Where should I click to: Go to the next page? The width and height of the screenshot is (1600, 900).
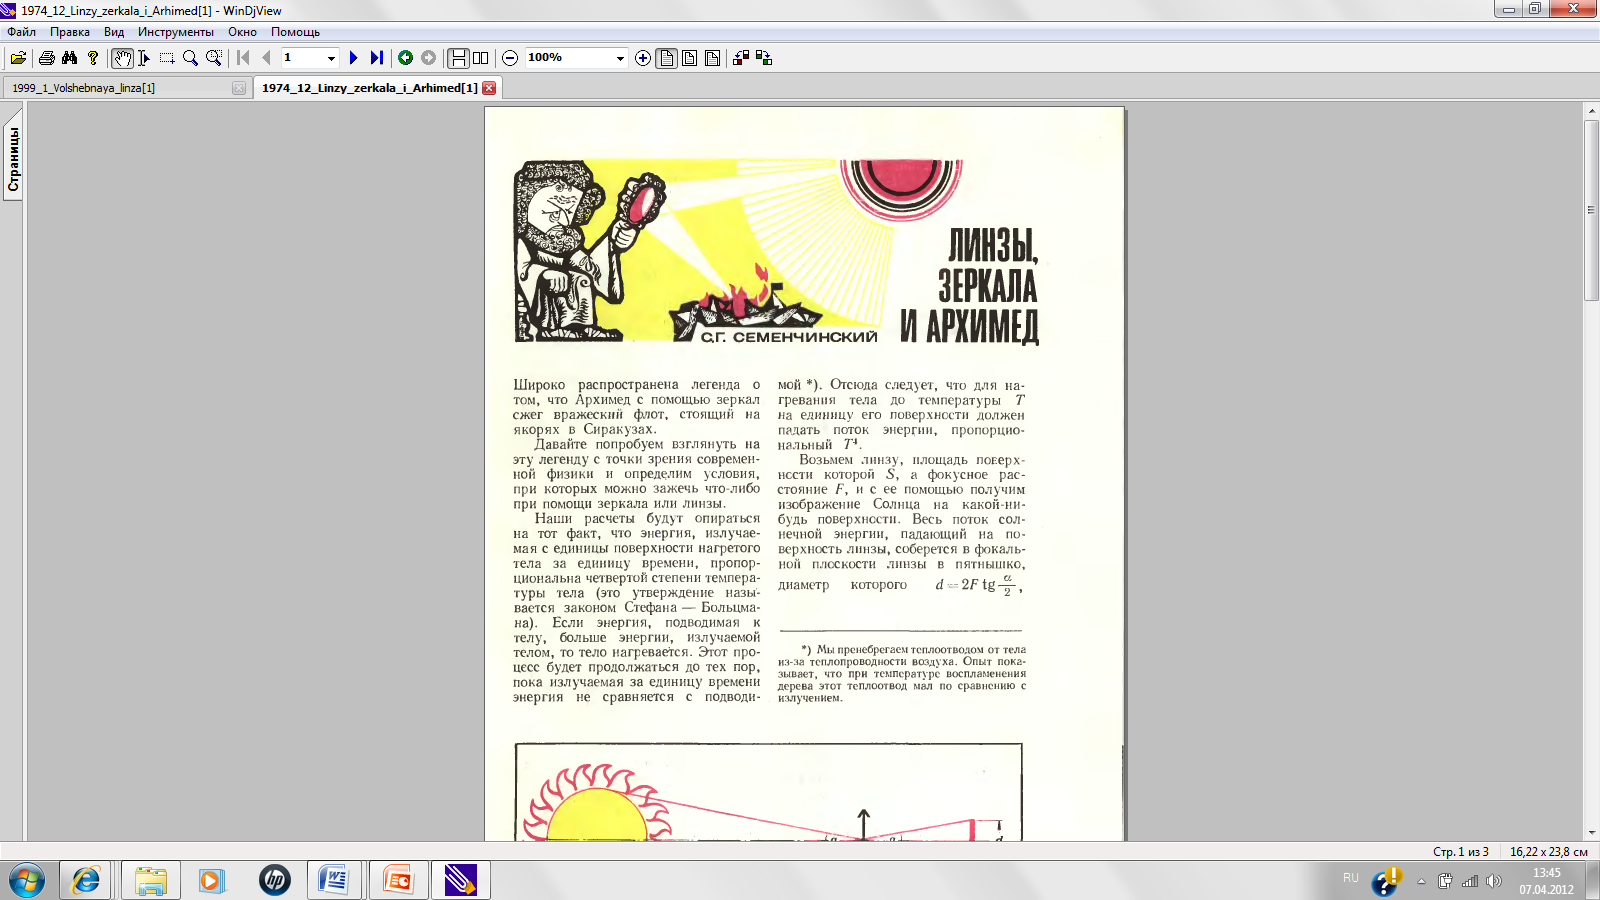pos(353,58)
